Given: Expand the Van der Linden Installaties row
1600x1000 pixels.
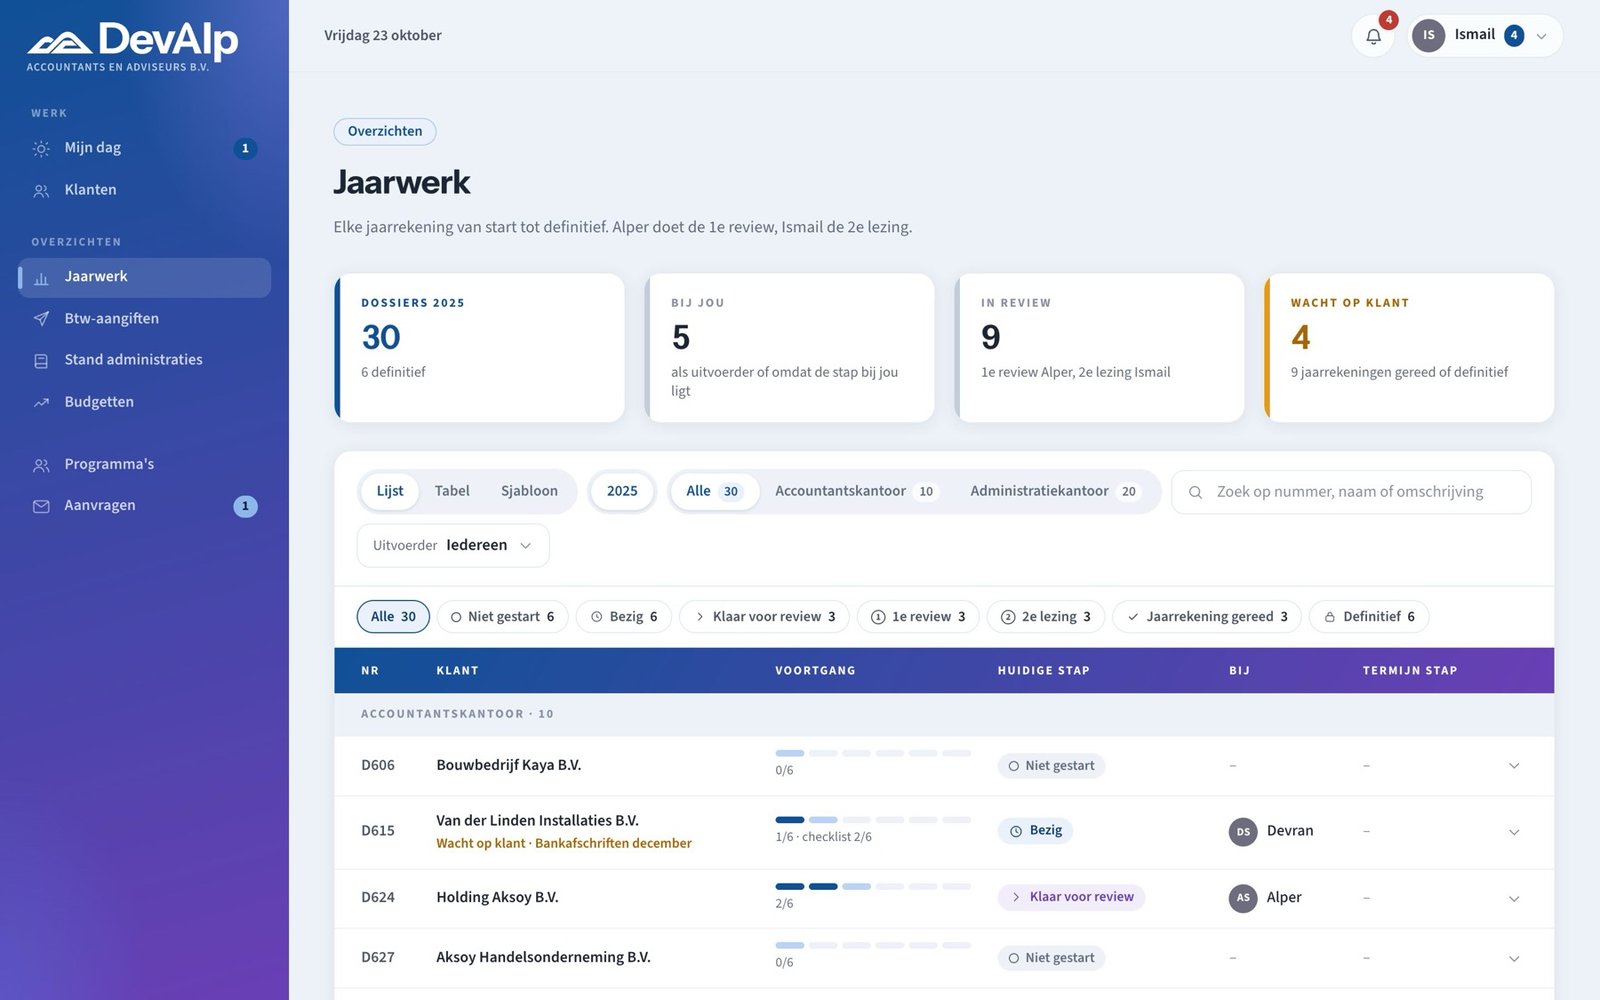Looking at the screenshot, I should click(1514, 832).
